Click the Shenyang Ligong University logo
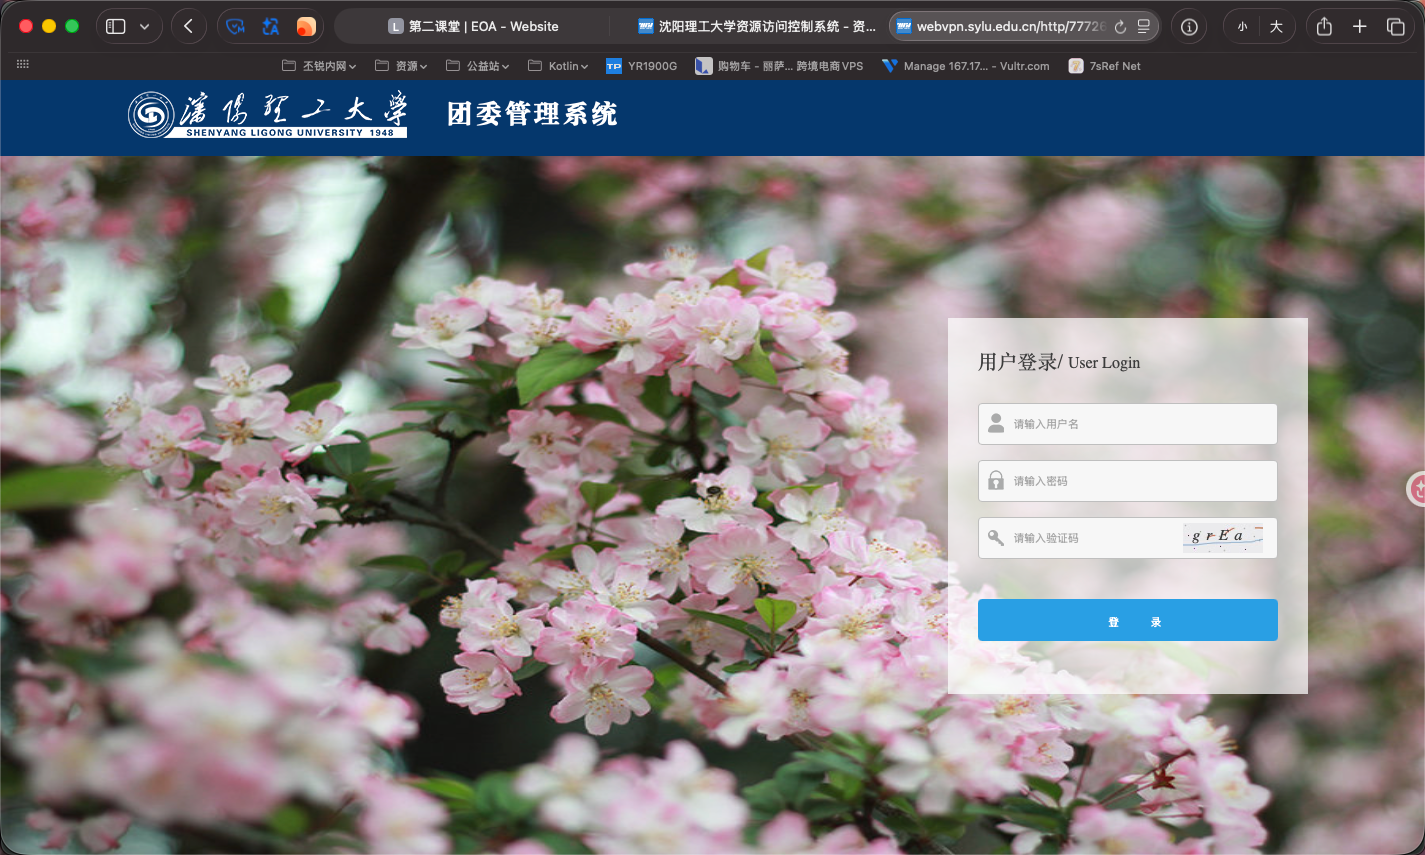The height and width of the screenshot is (855, 1425). coord(268,114)
